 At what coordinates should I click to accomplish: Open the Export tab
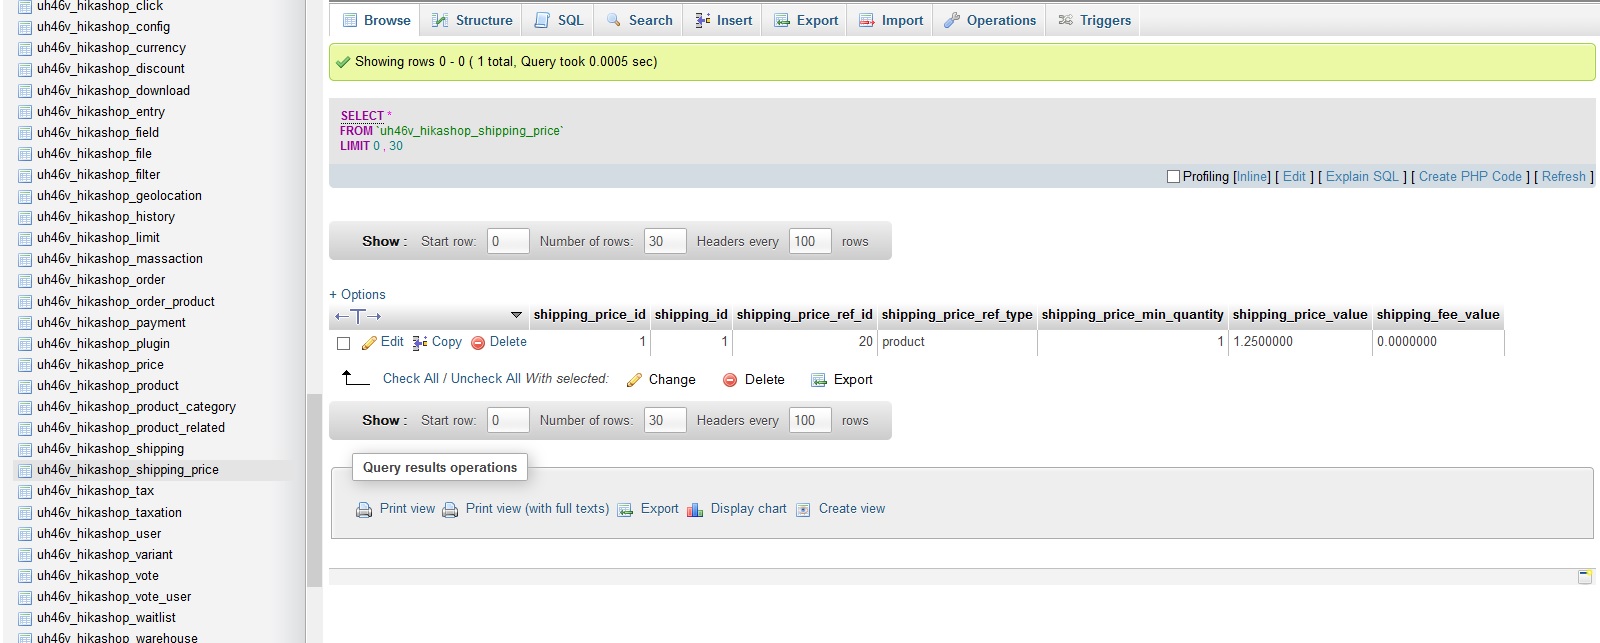coord(806,20)
